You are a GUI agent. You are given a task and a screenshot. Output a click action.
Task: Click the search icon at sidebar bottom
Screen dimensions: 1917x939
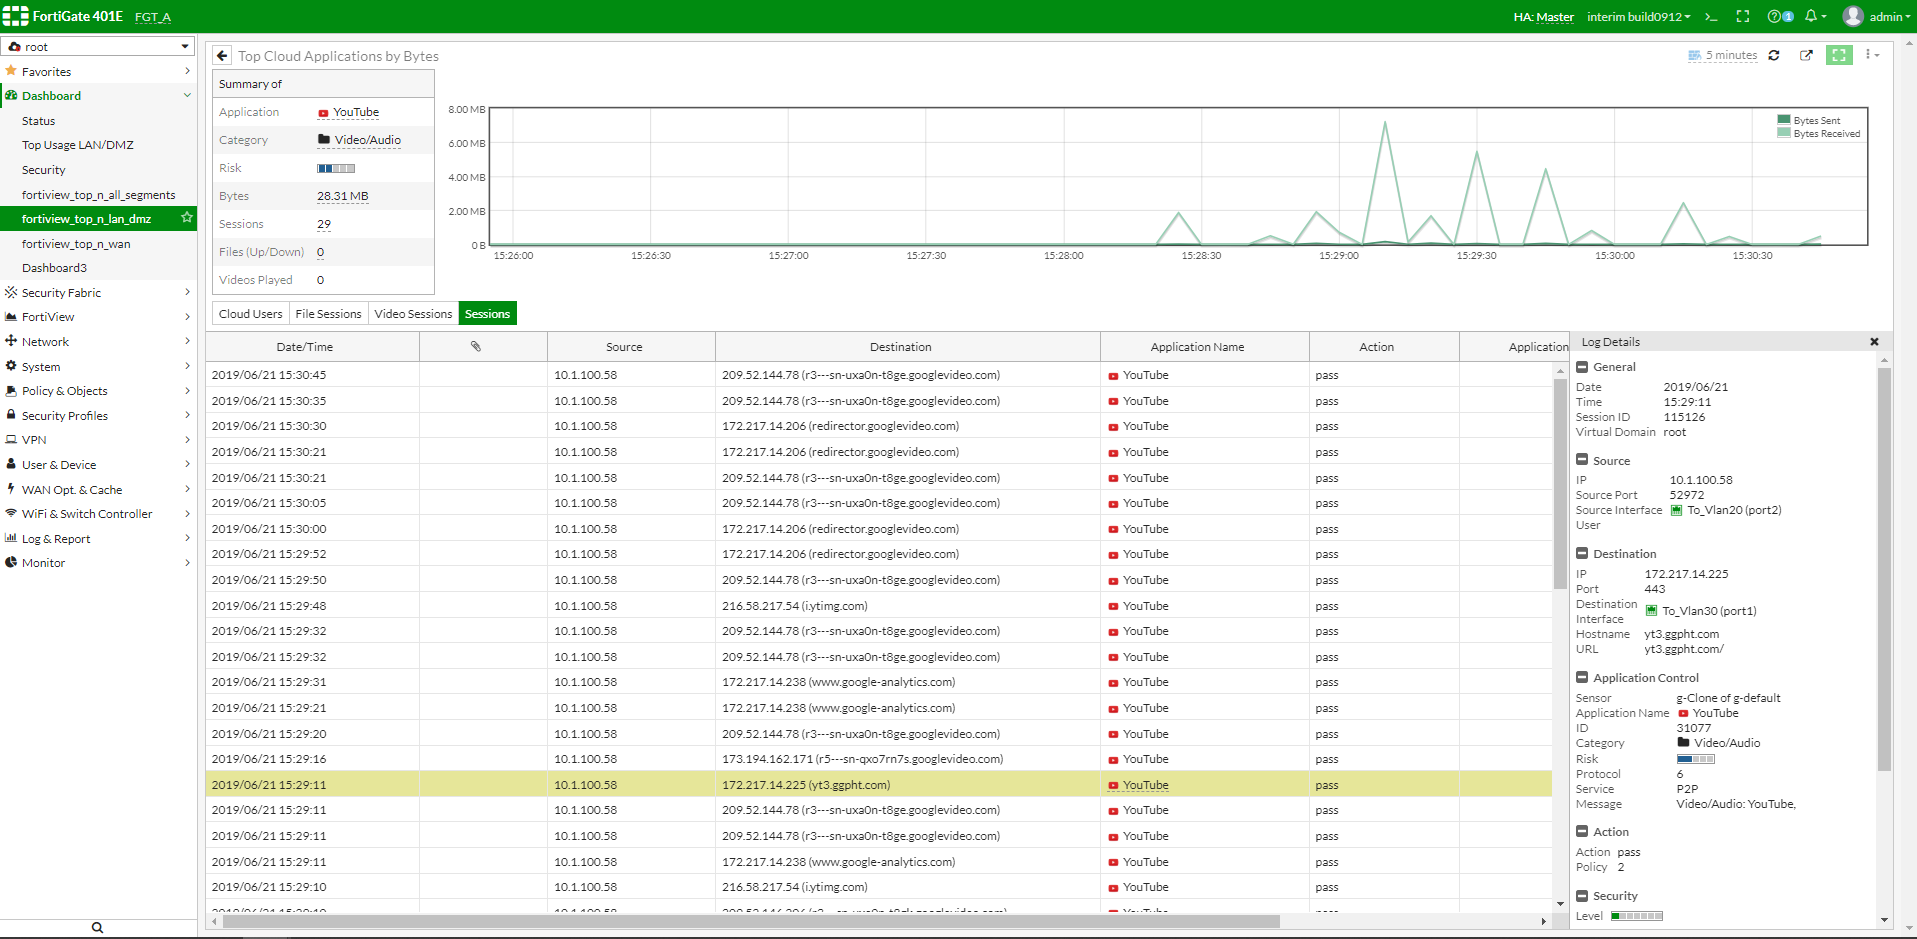97,927
